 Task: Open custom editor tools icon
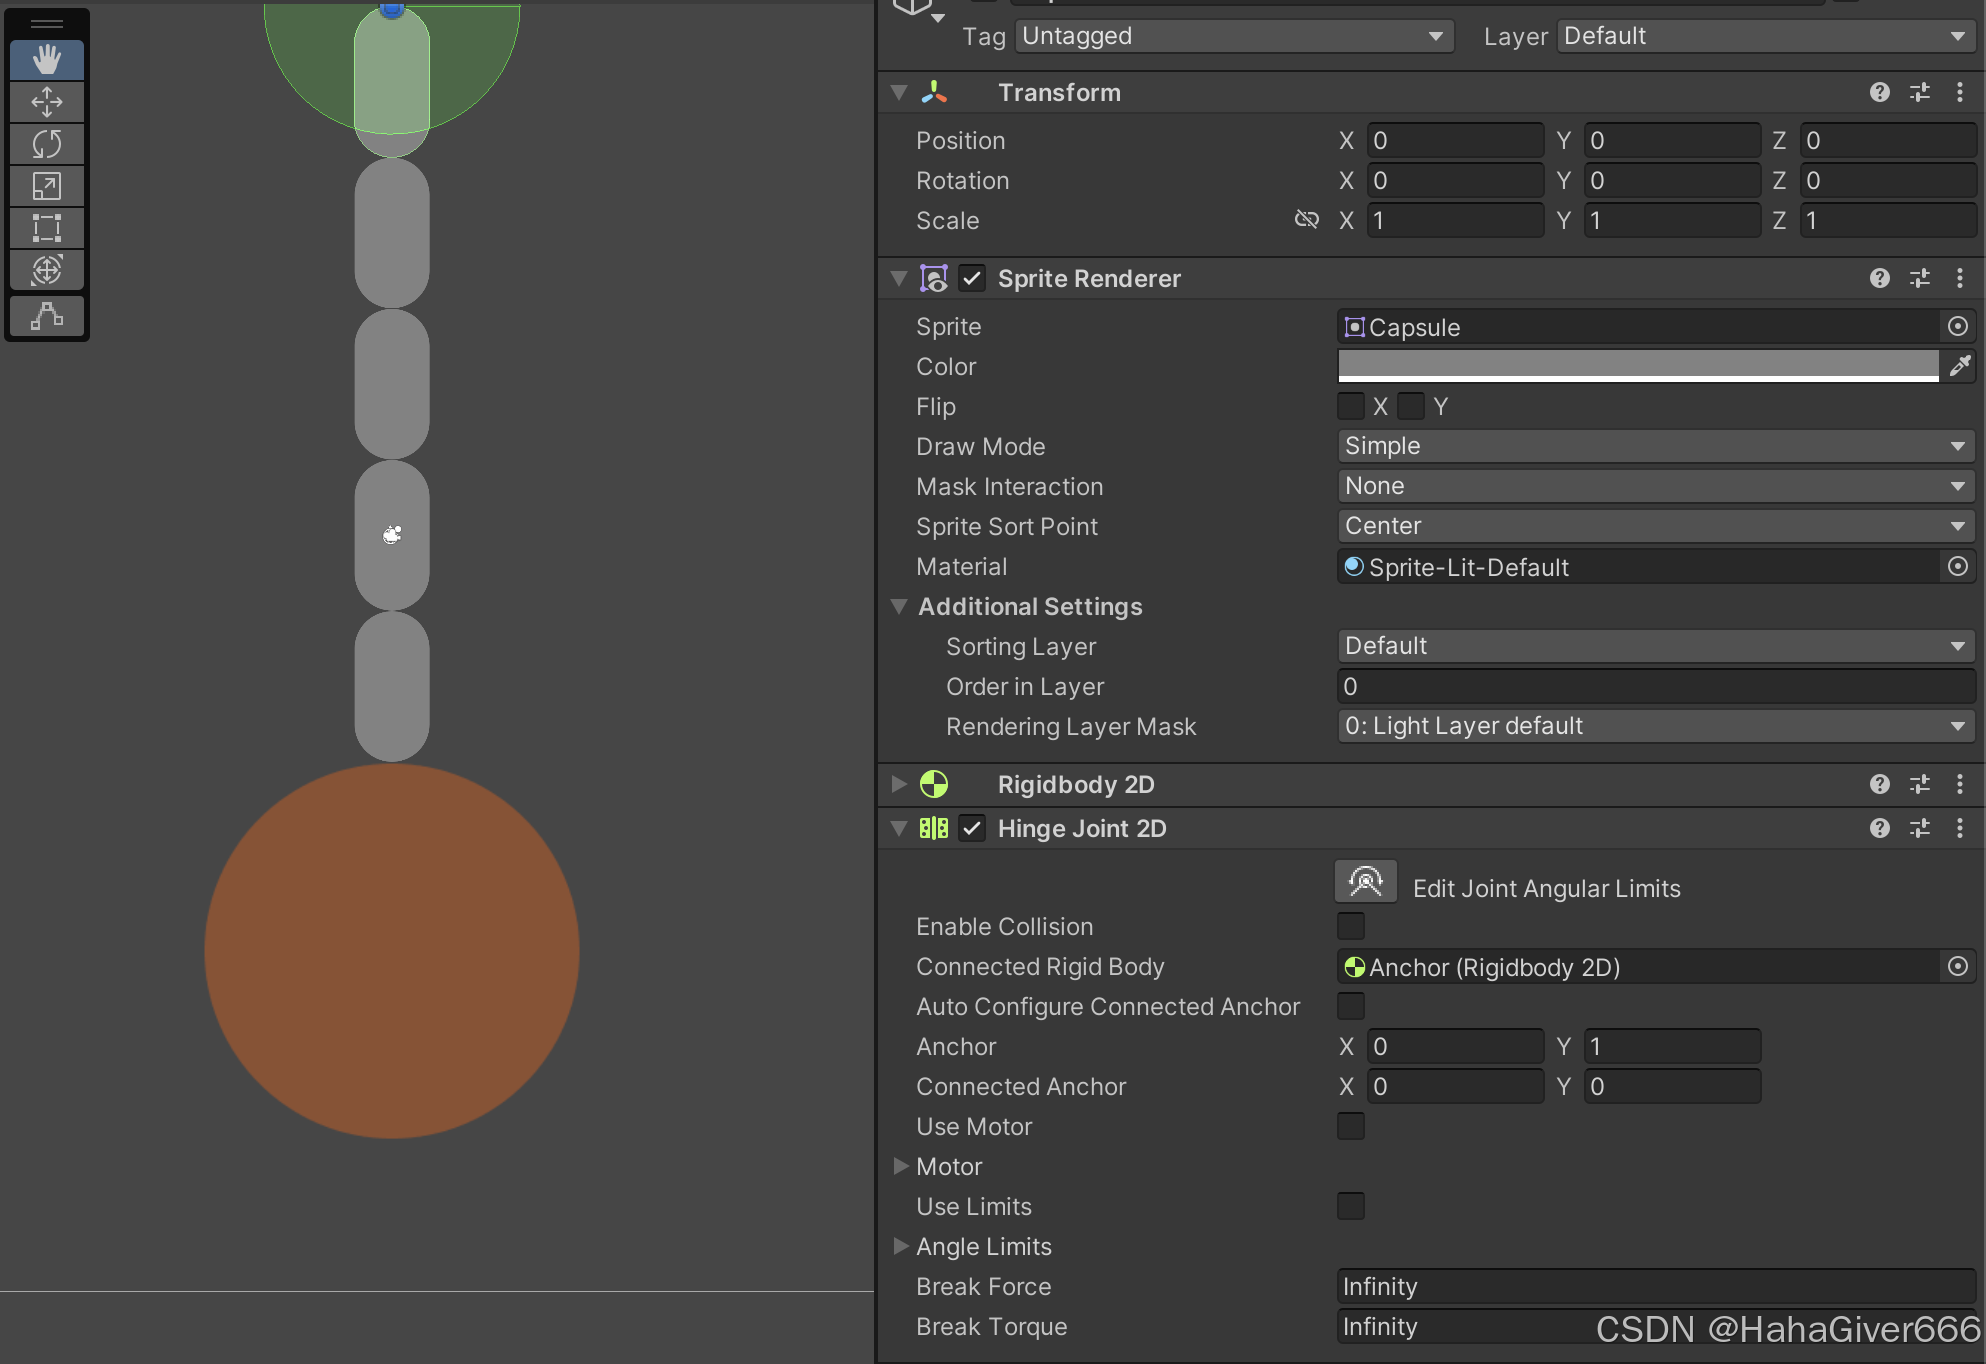(x=47, y=316)
